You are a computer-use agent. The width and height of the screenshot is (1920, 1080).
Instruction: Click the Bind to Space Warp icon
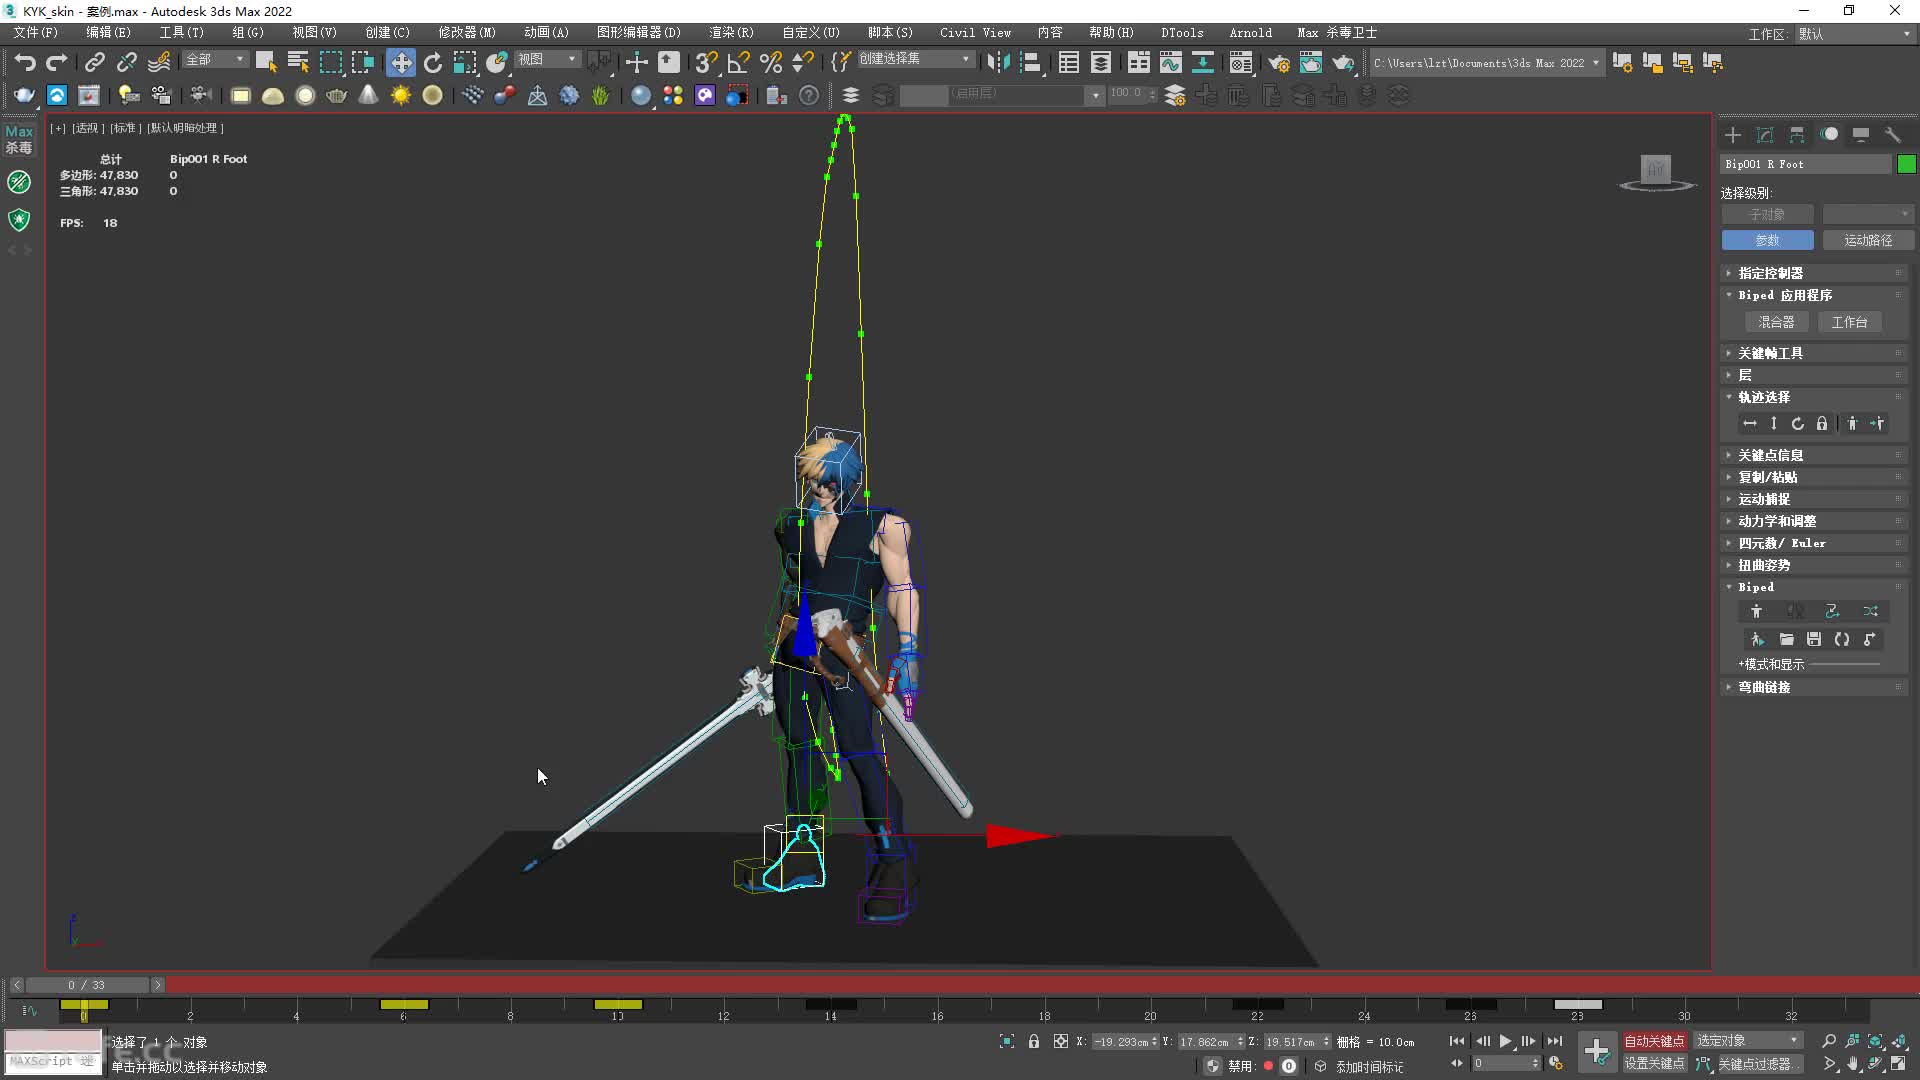pyautogui.click(x=159, y=62)
